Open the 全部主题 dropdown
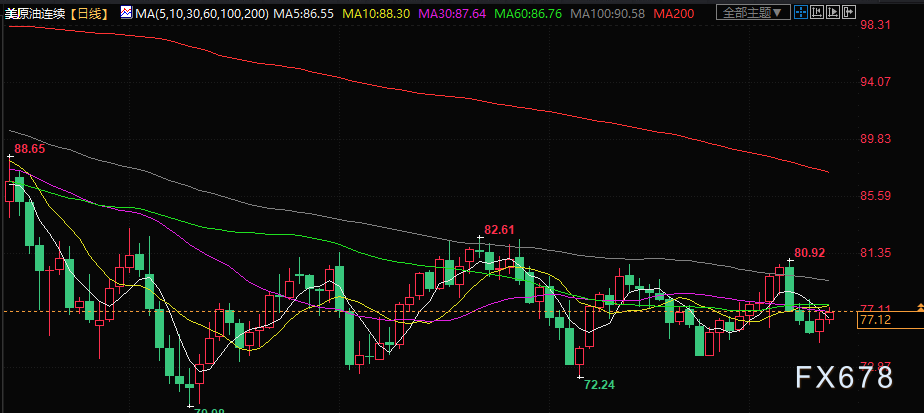The image size is (924, 413). (x=753, y=12)
